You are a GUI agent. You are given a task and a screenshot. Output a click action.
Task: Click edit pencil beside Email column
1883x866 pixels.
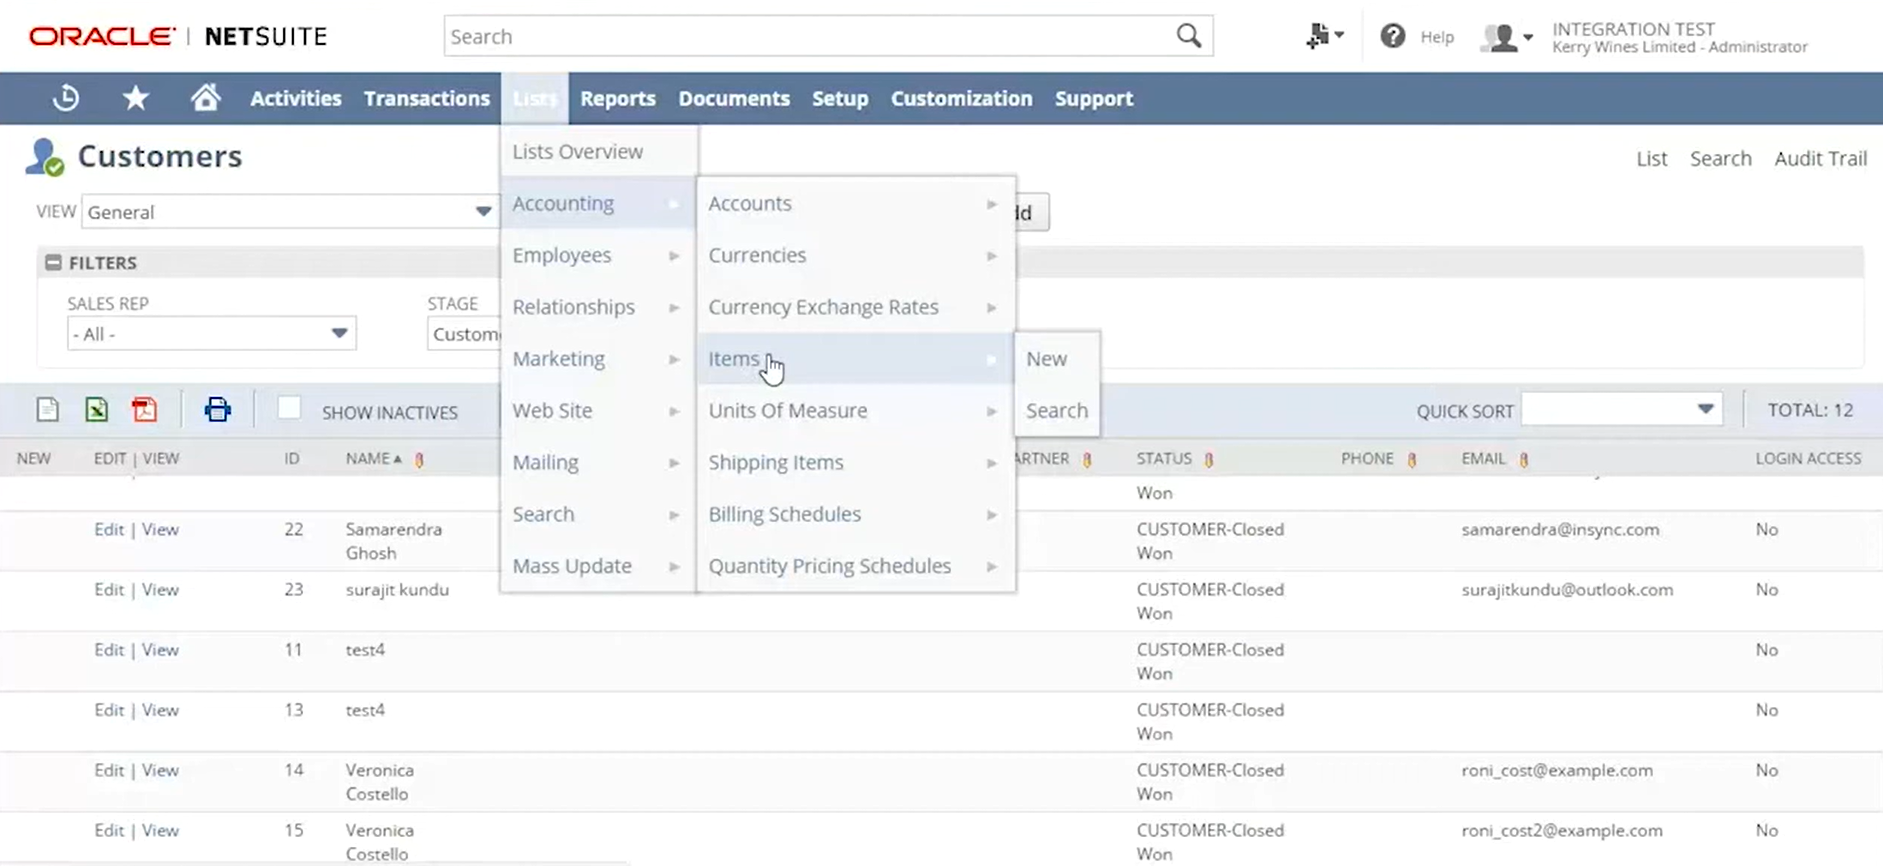click(1524, 459)
